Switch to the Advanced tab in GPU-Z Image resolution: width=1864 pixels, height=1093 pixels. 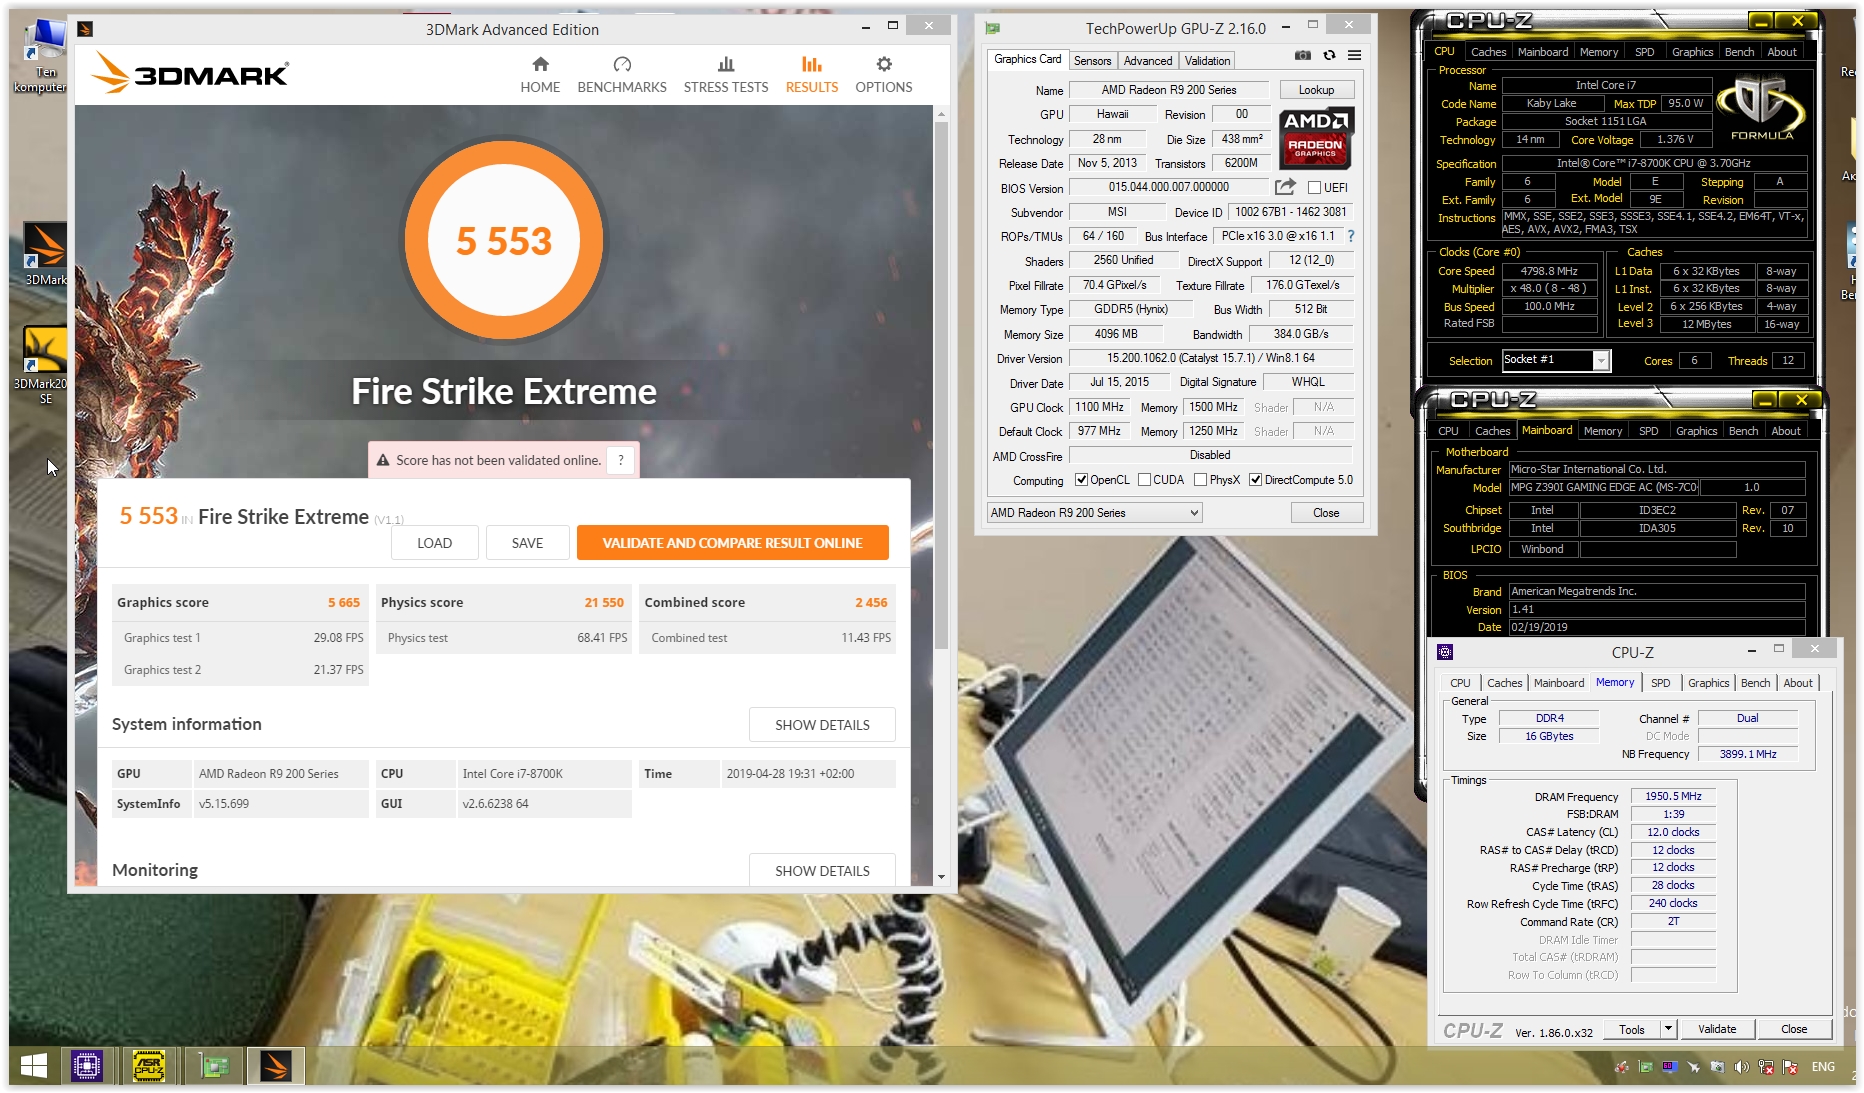coord(1148,61)
